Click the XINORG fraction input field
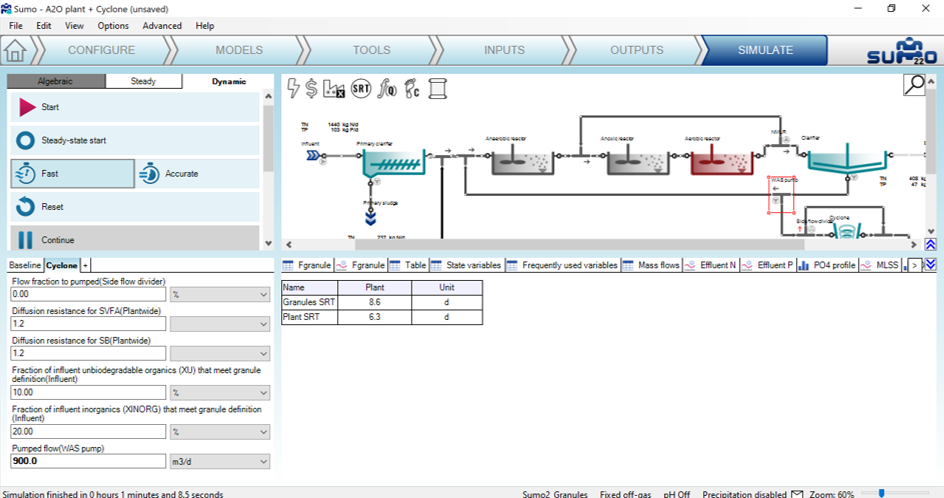Image resolution: width=944 pixels, height=498 pixels. click(88, 431)
